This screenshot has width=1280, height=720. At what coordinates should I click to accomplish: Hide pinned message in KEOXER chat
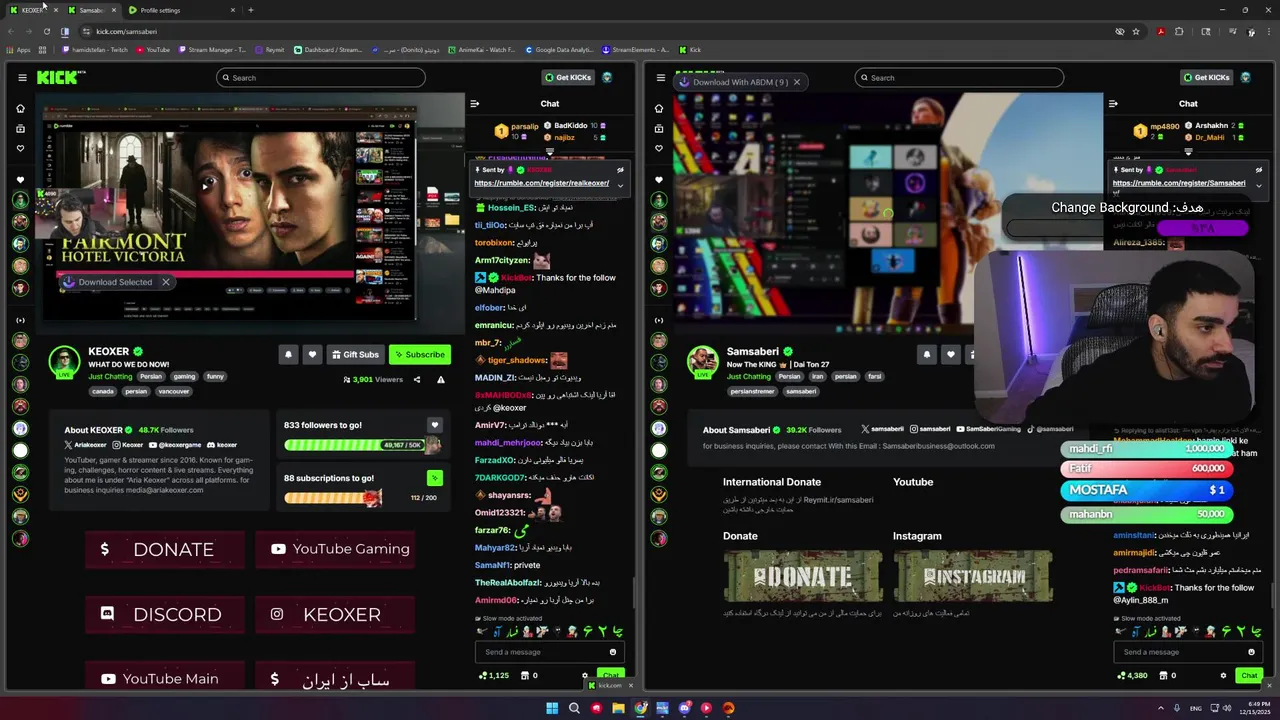click(x=620, y=170)
